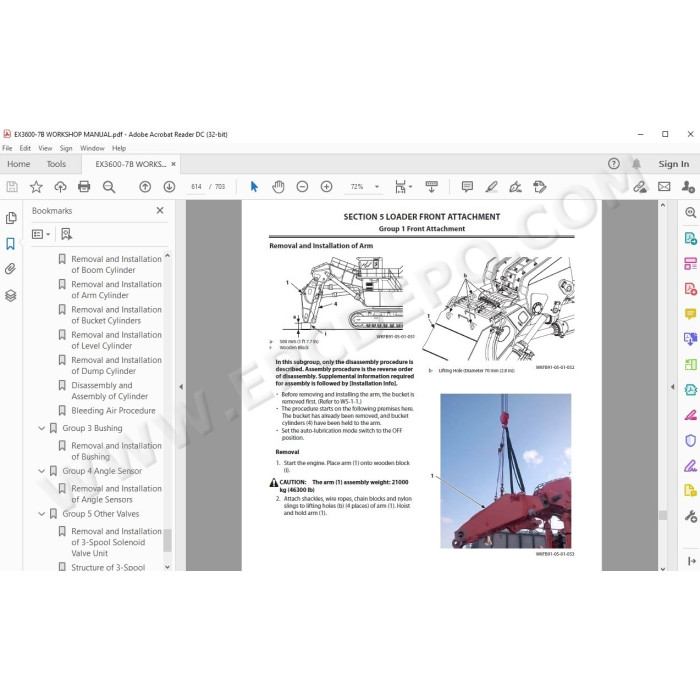700x700 pixels.
Task: Go to previous page arrow
Action: click(145, 187)
